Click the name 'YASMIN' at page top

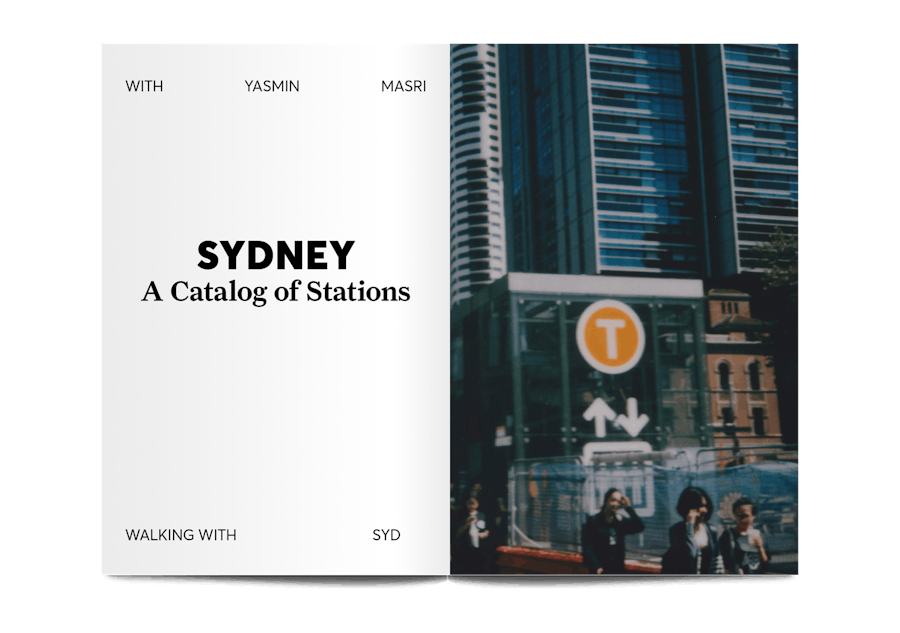click(271, 86)
